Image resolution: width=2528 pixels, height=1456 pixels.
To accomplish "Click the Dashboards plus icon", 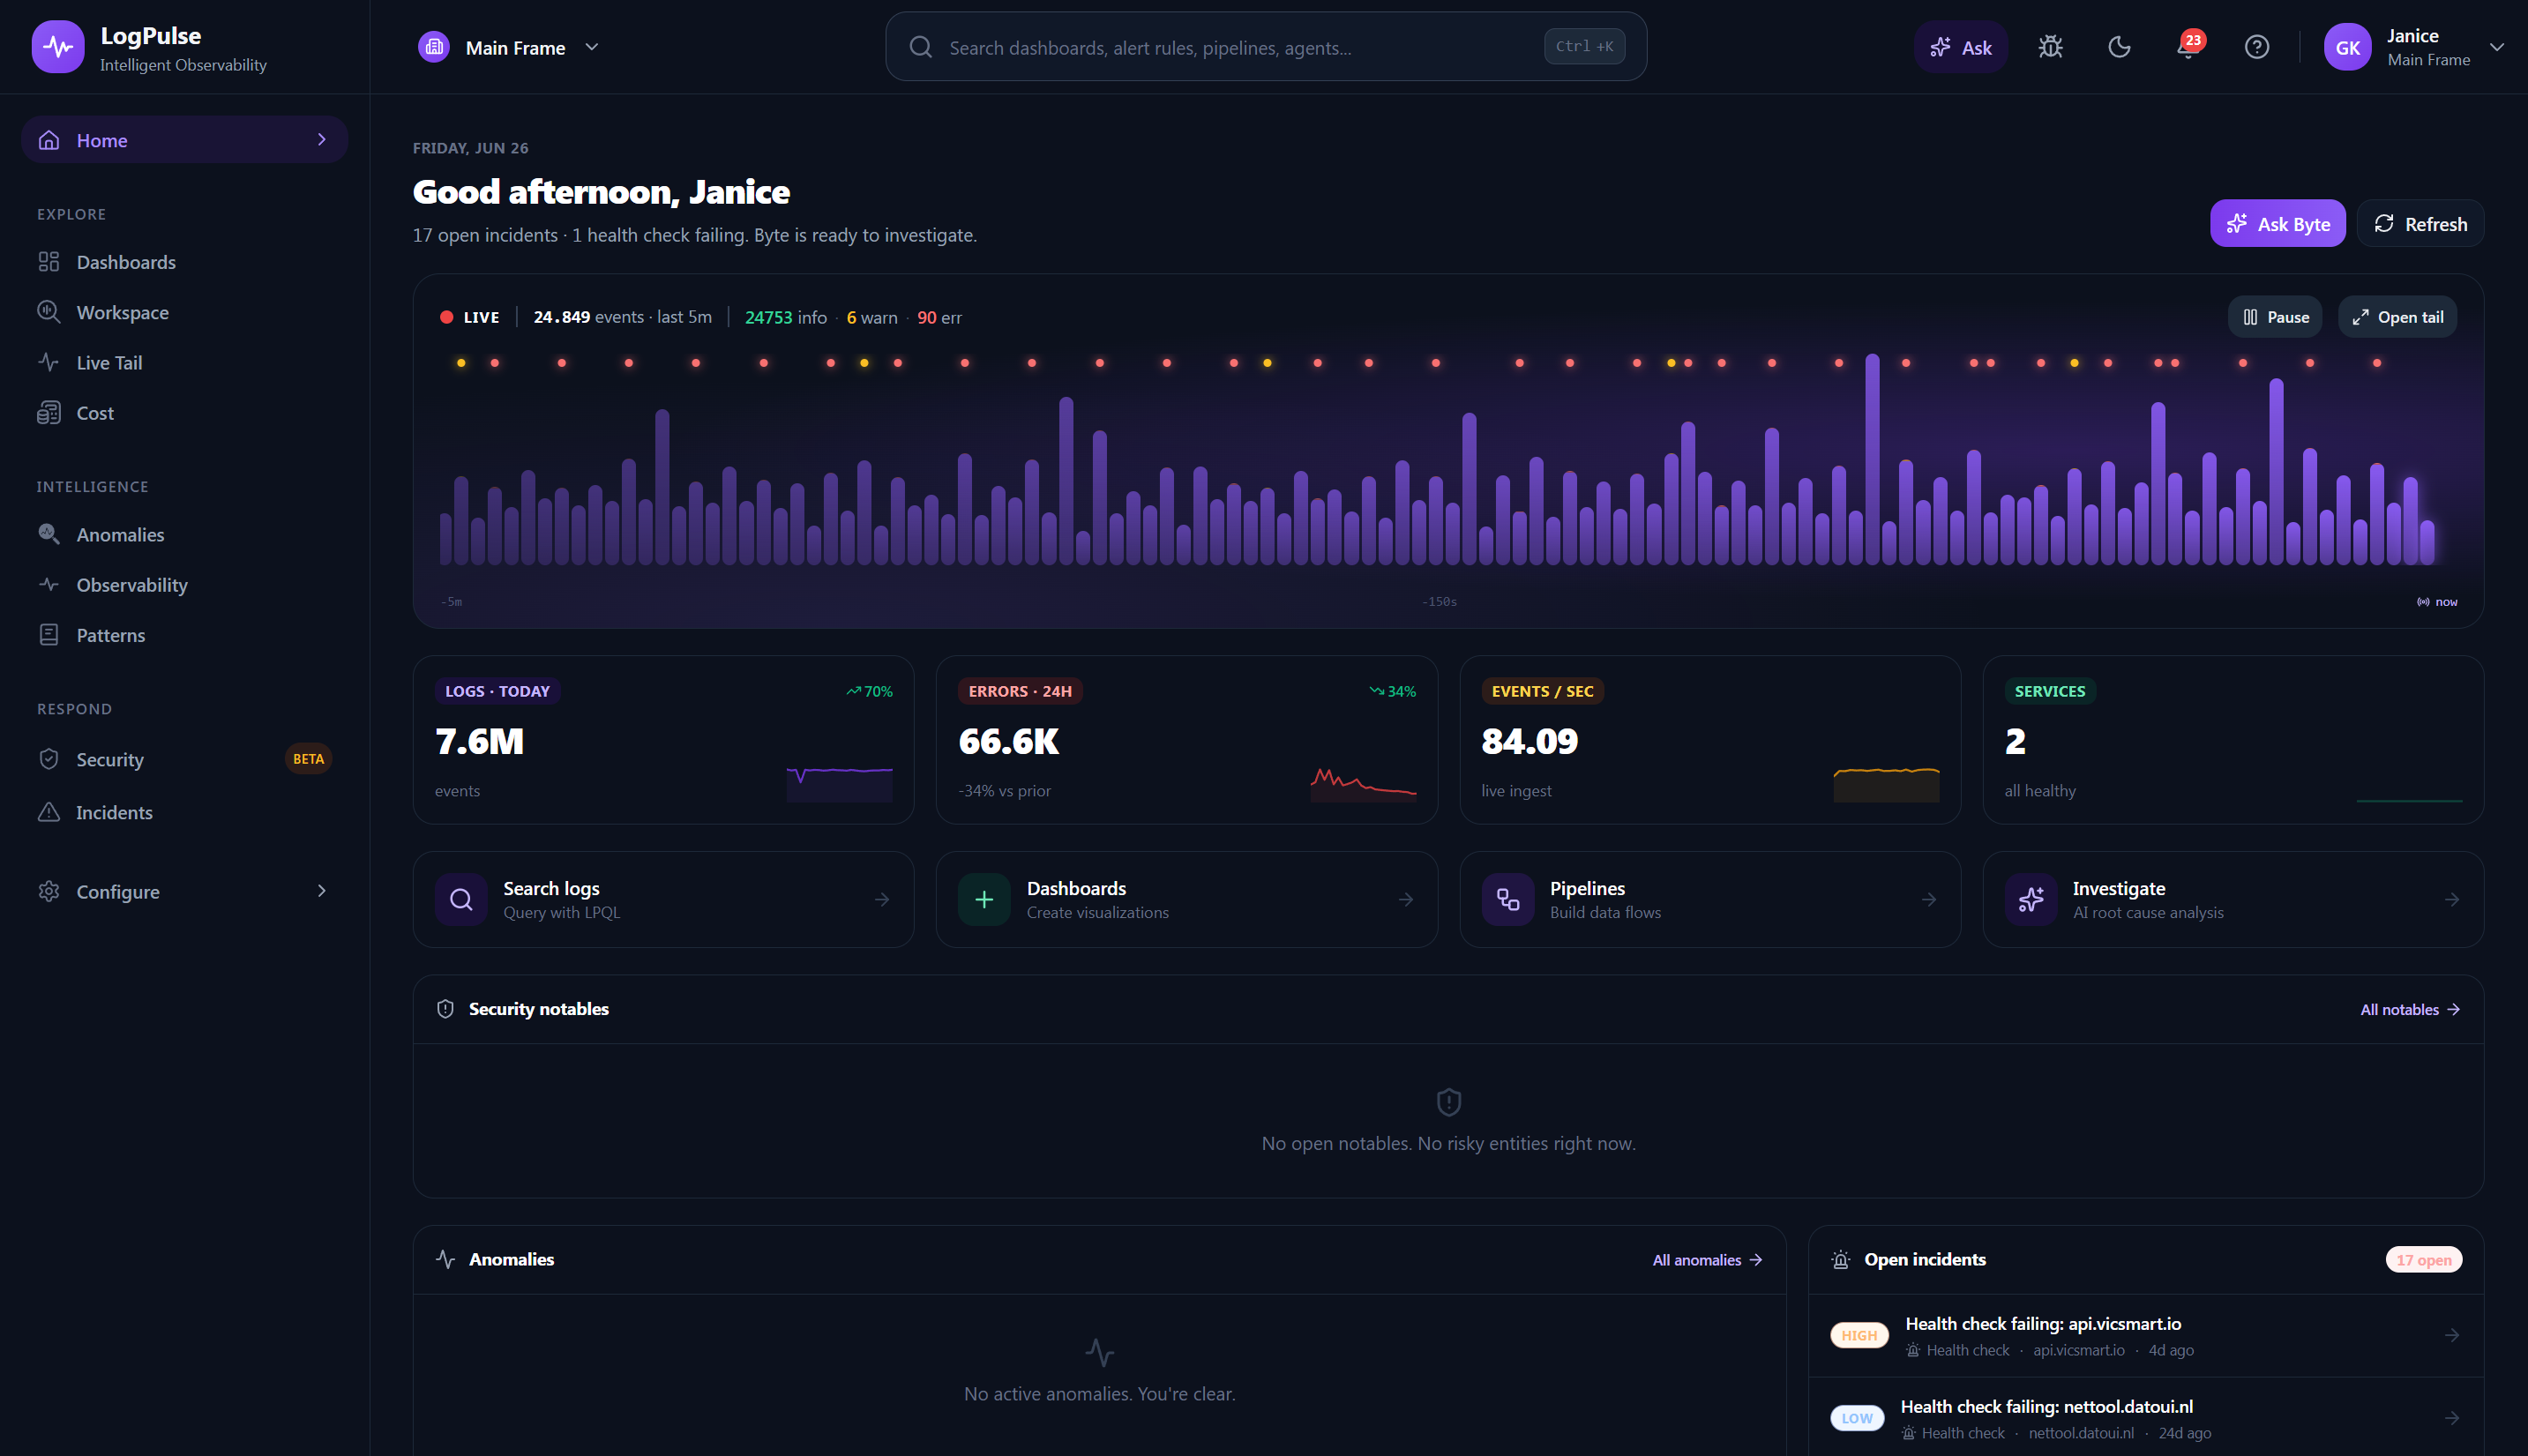I will tap(984, 900).
